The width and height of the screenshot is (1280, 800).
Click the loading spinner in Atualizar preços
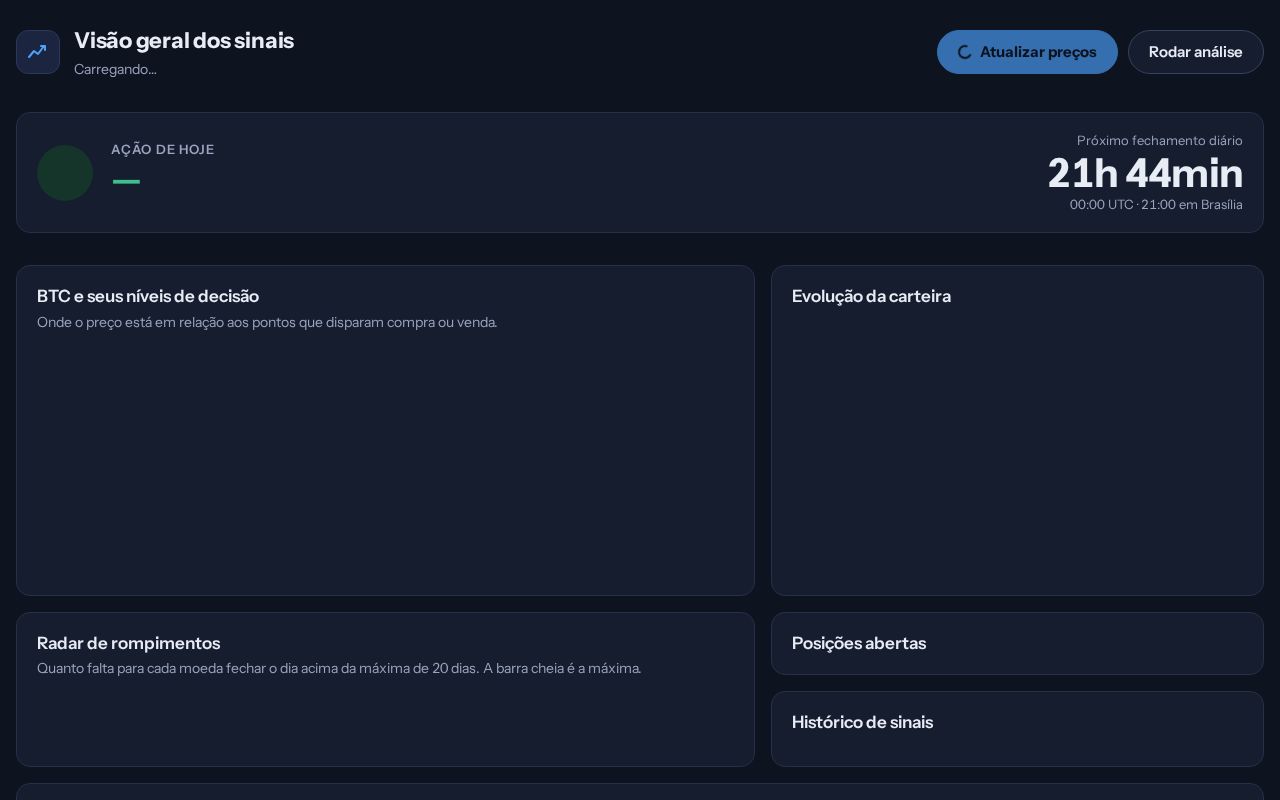[x=965, y=52]
